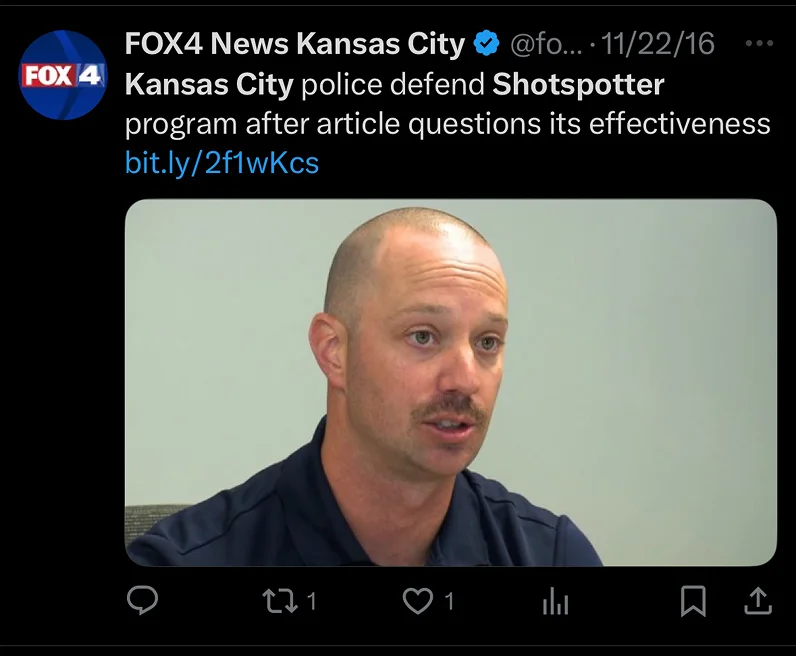View tweet analytics bar chart icon
The width and height of the screenshot is (796, 656).
click(555, 602)
